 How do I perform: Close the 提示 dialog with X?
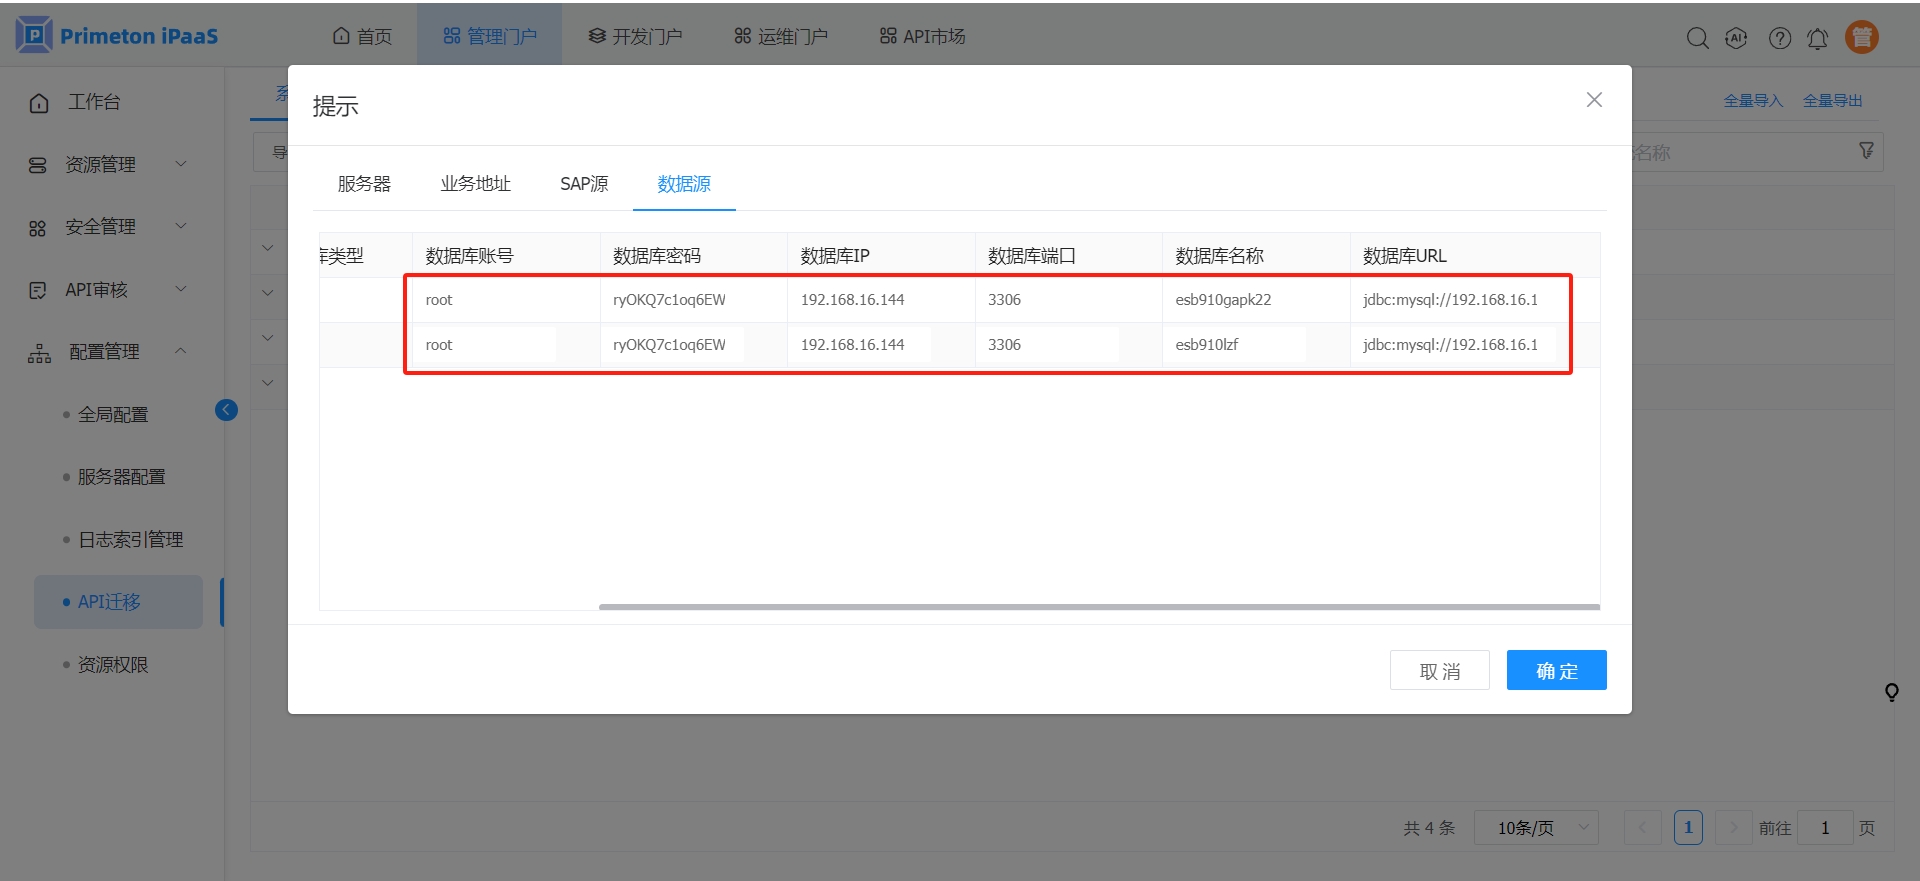click(1594, 100)
